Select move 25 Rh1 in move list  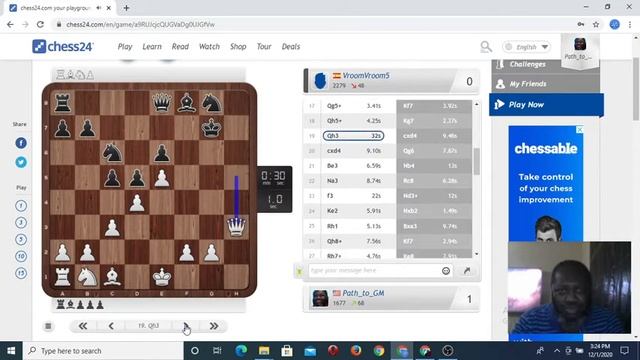pyautogui.click(x=353, y=226)
